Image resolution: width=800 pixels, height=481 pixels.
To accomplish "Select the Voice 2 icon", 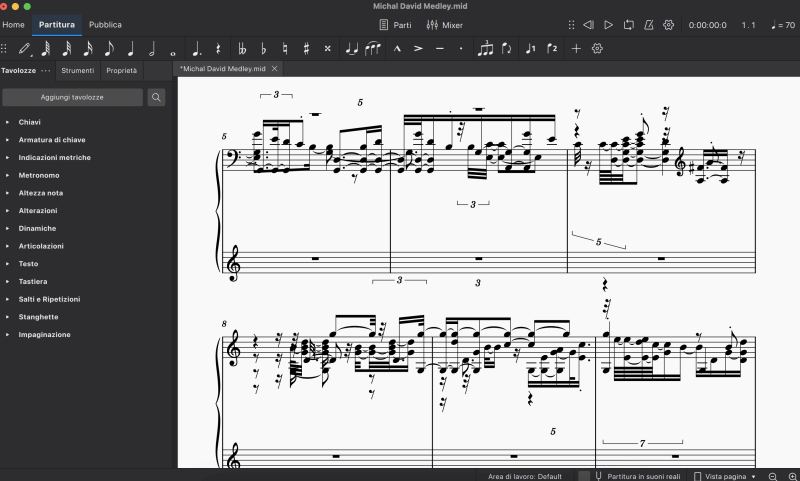I will pos(552,48).
